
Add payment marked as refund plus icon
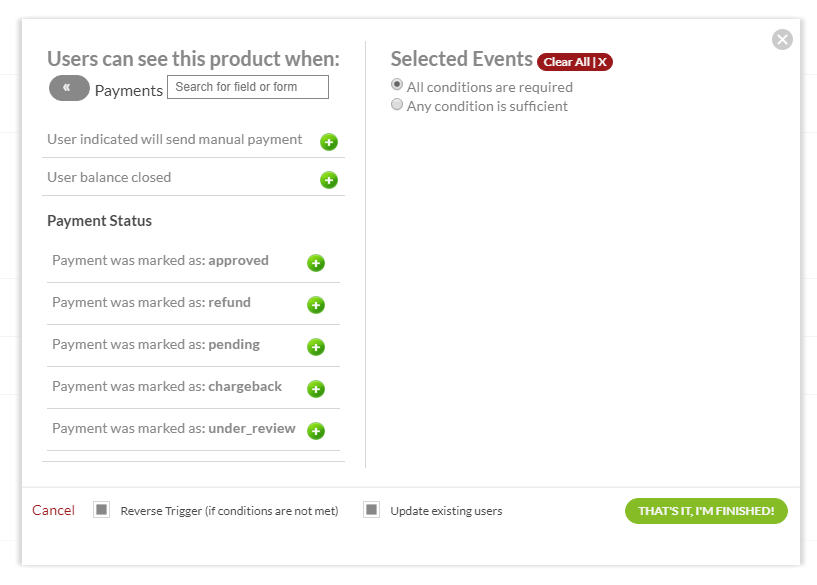click(316, 305)
